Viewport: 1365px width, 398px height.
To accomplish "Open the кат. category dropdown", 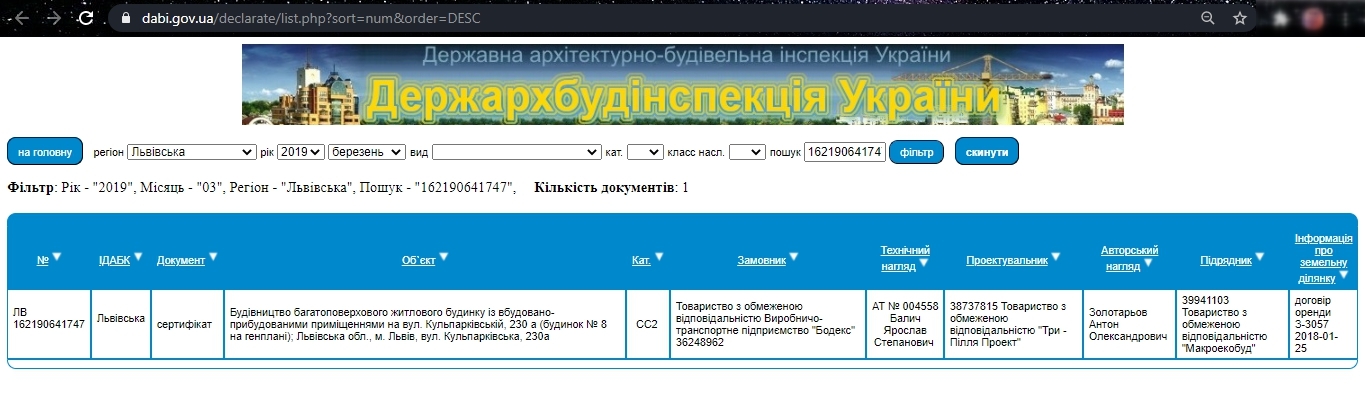I will [645, 152].
